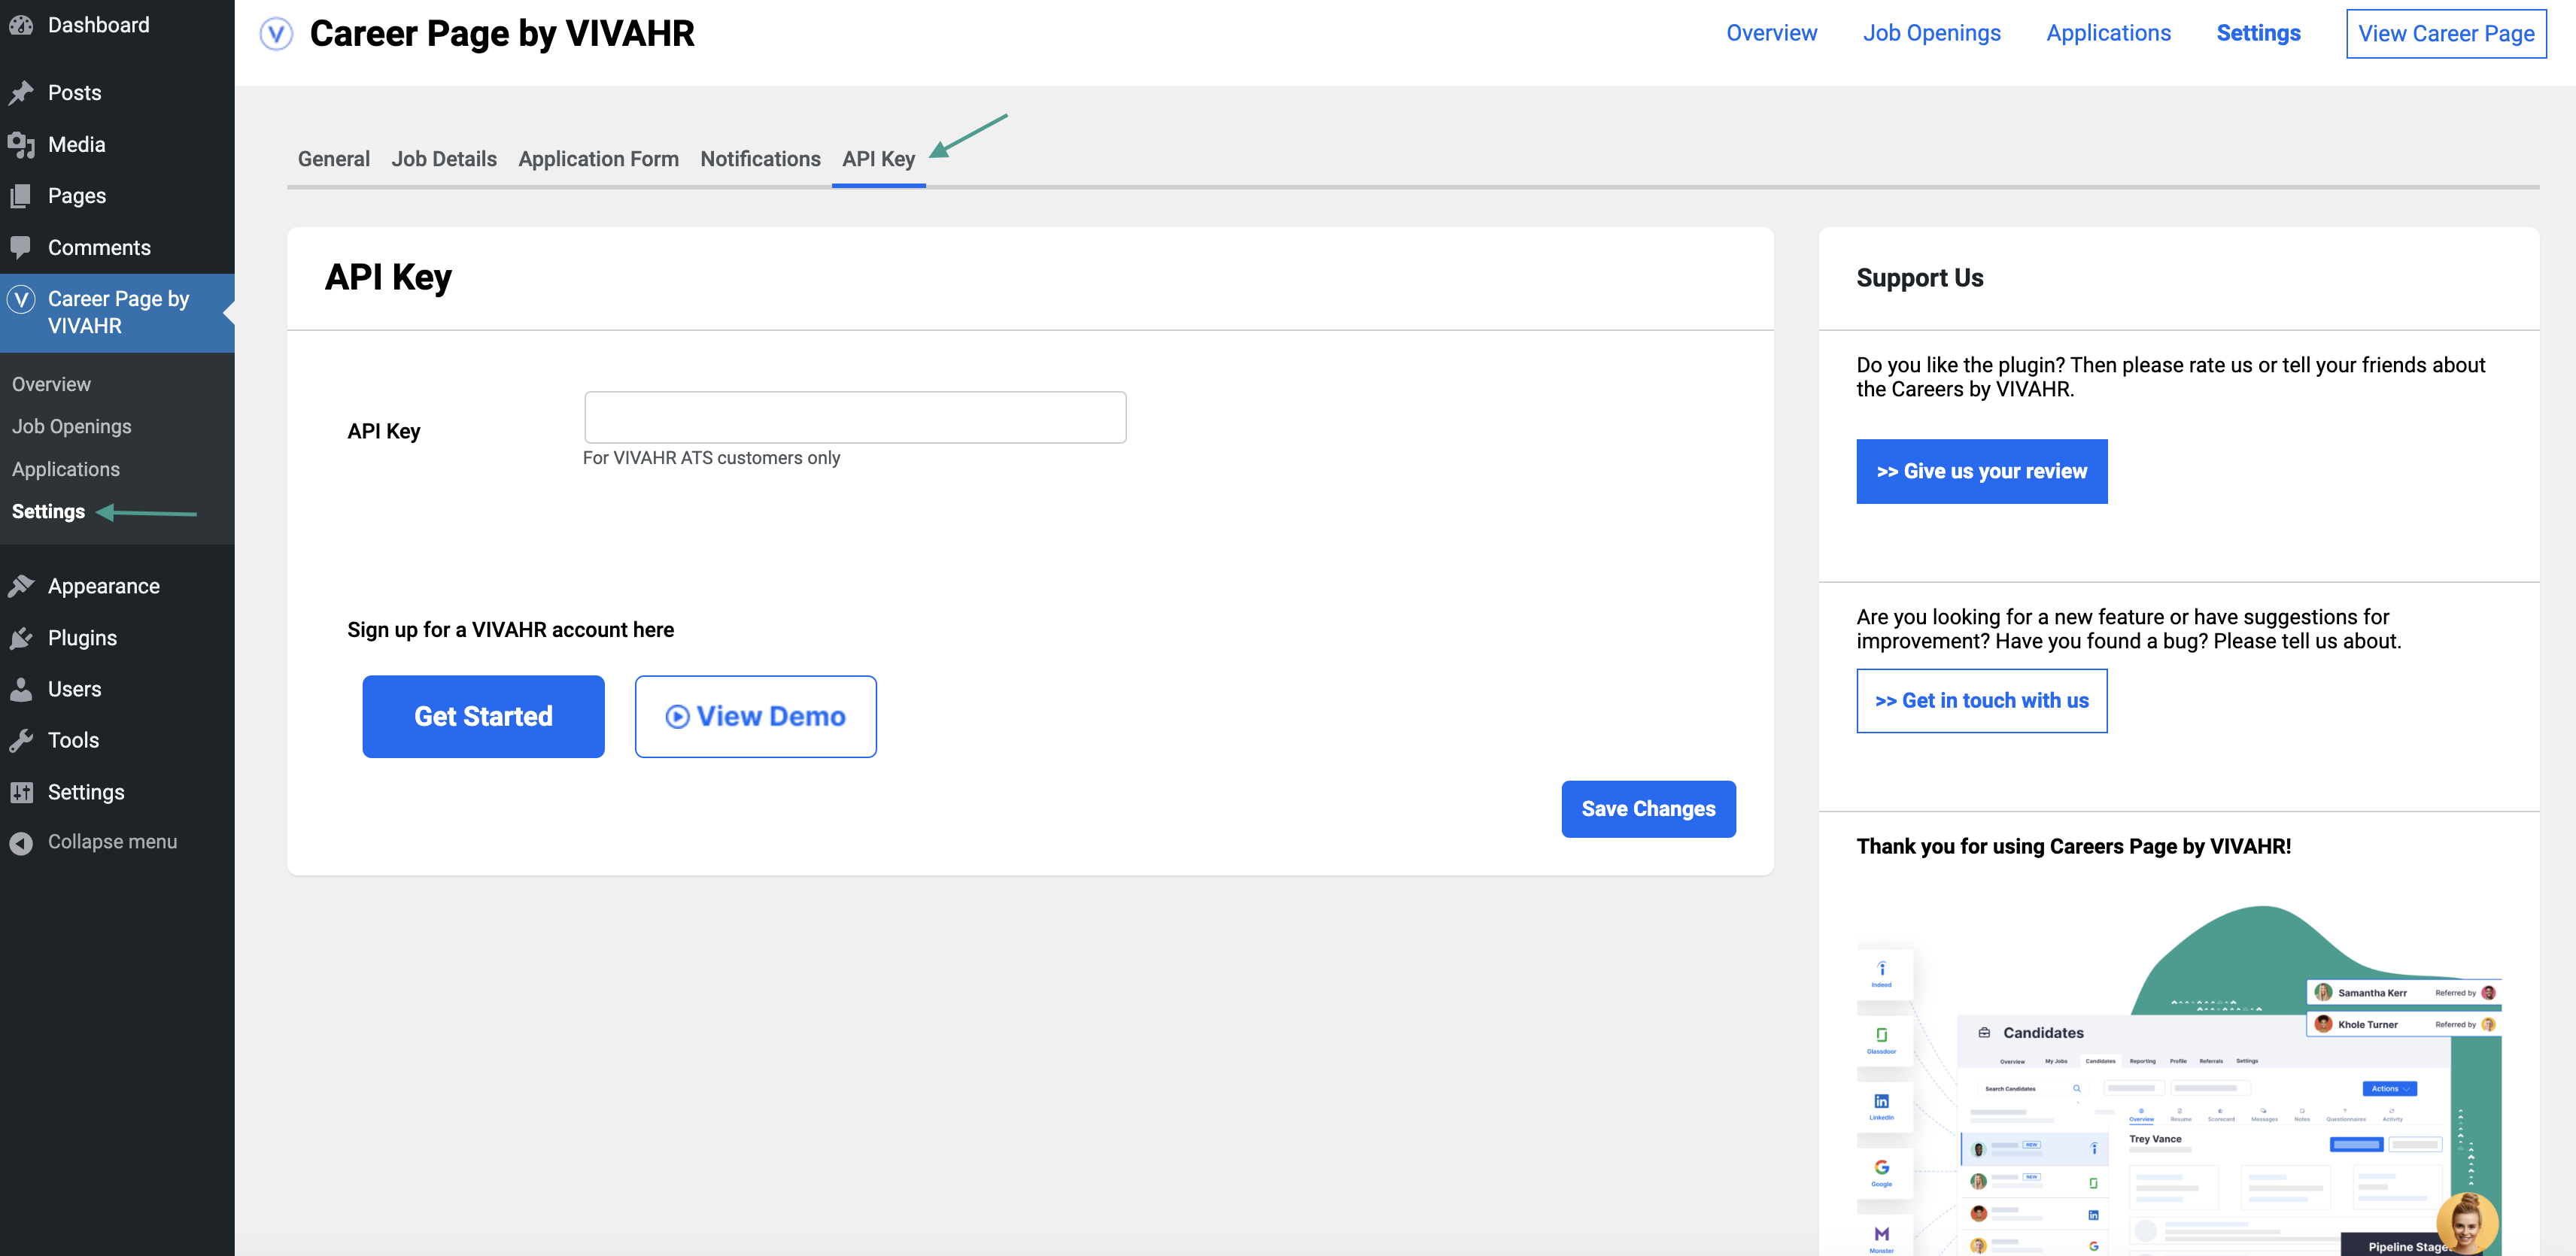Screen dimensions: 2576x1256
Task: Click the Appearance paintbrush icon
Action: 21,586
